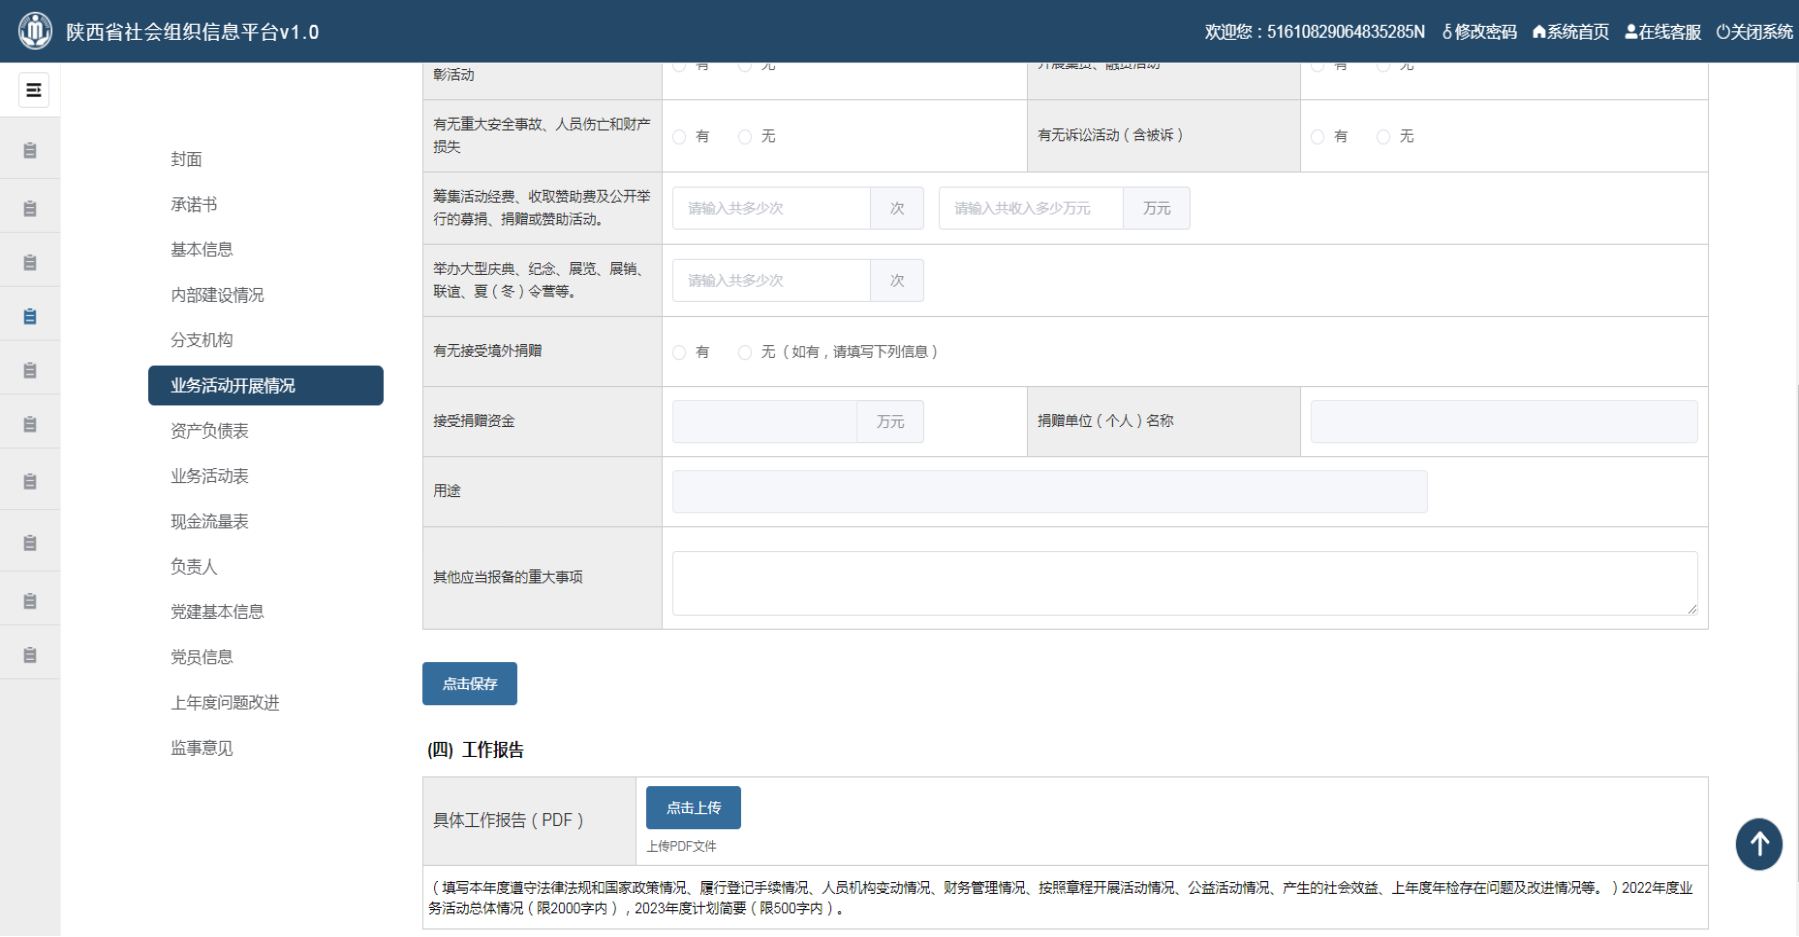Image resolution: width=1799 pixels, height=937 pixels.
Task: Click the hamburger menu toggle icon
Action: pos(33,90)
